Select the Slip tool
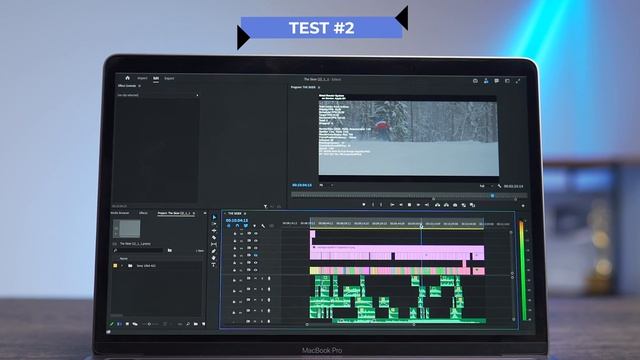Viewport: 640px width, 360px height. pos(214,244)
